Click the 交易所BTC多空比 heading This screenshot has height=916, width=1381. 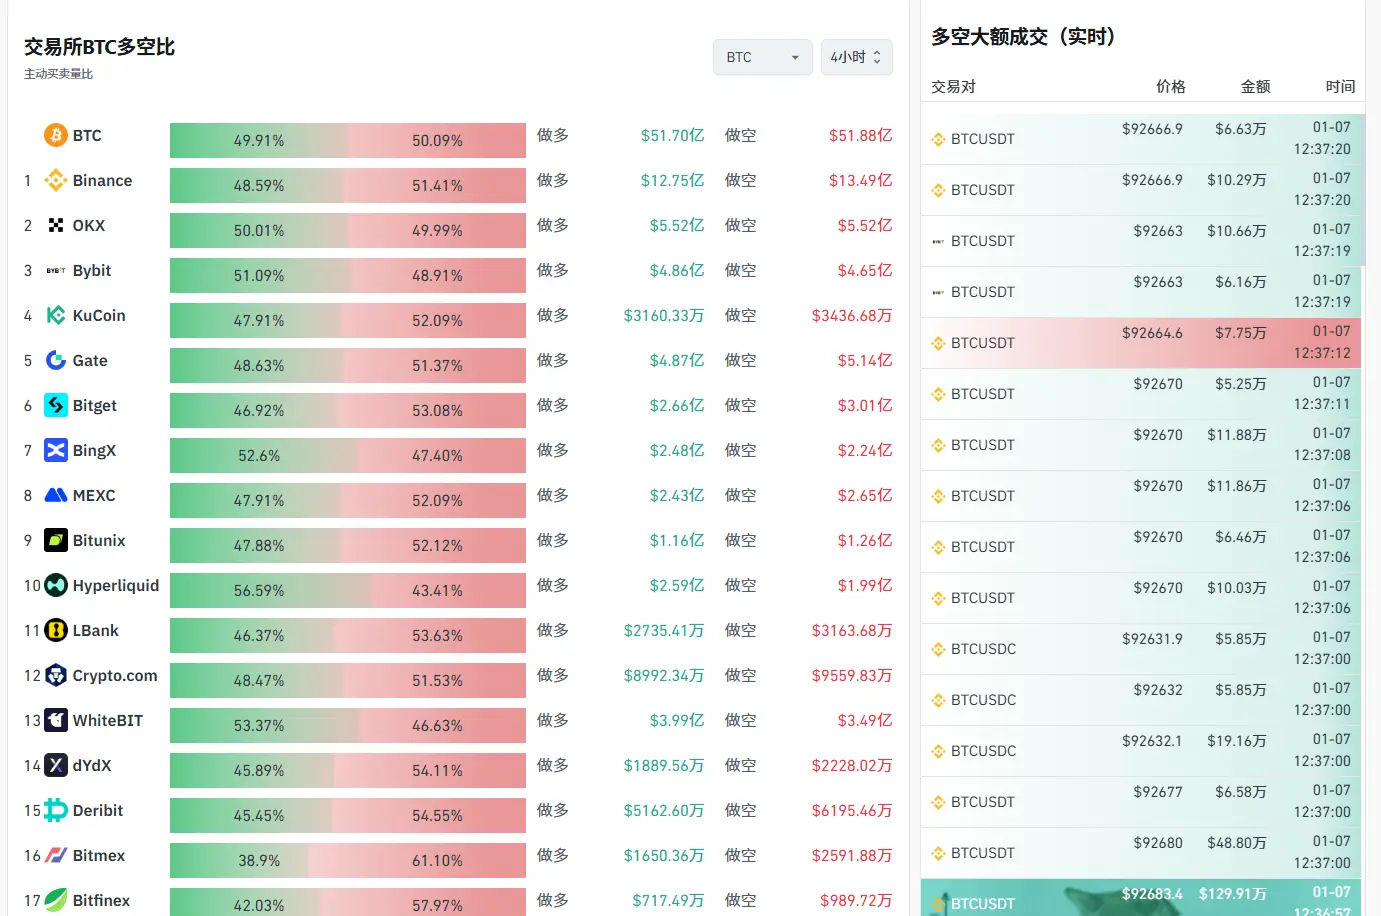tap(100, 47)
